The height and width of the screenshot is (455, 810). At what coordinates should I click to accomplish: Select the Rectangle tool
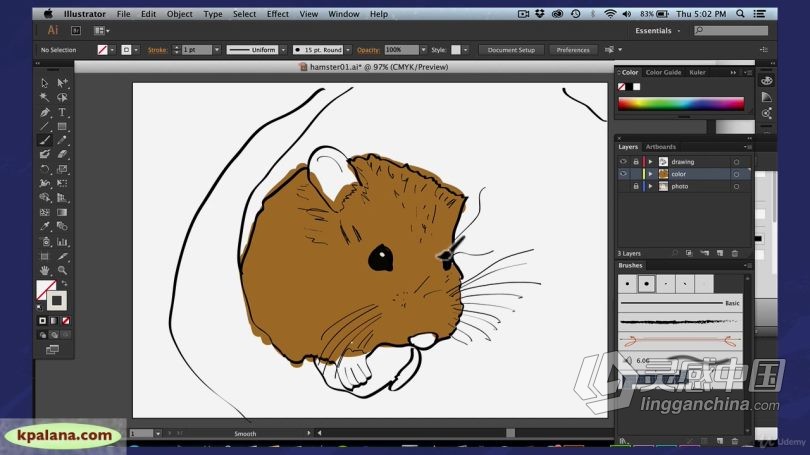click(62, 126)
